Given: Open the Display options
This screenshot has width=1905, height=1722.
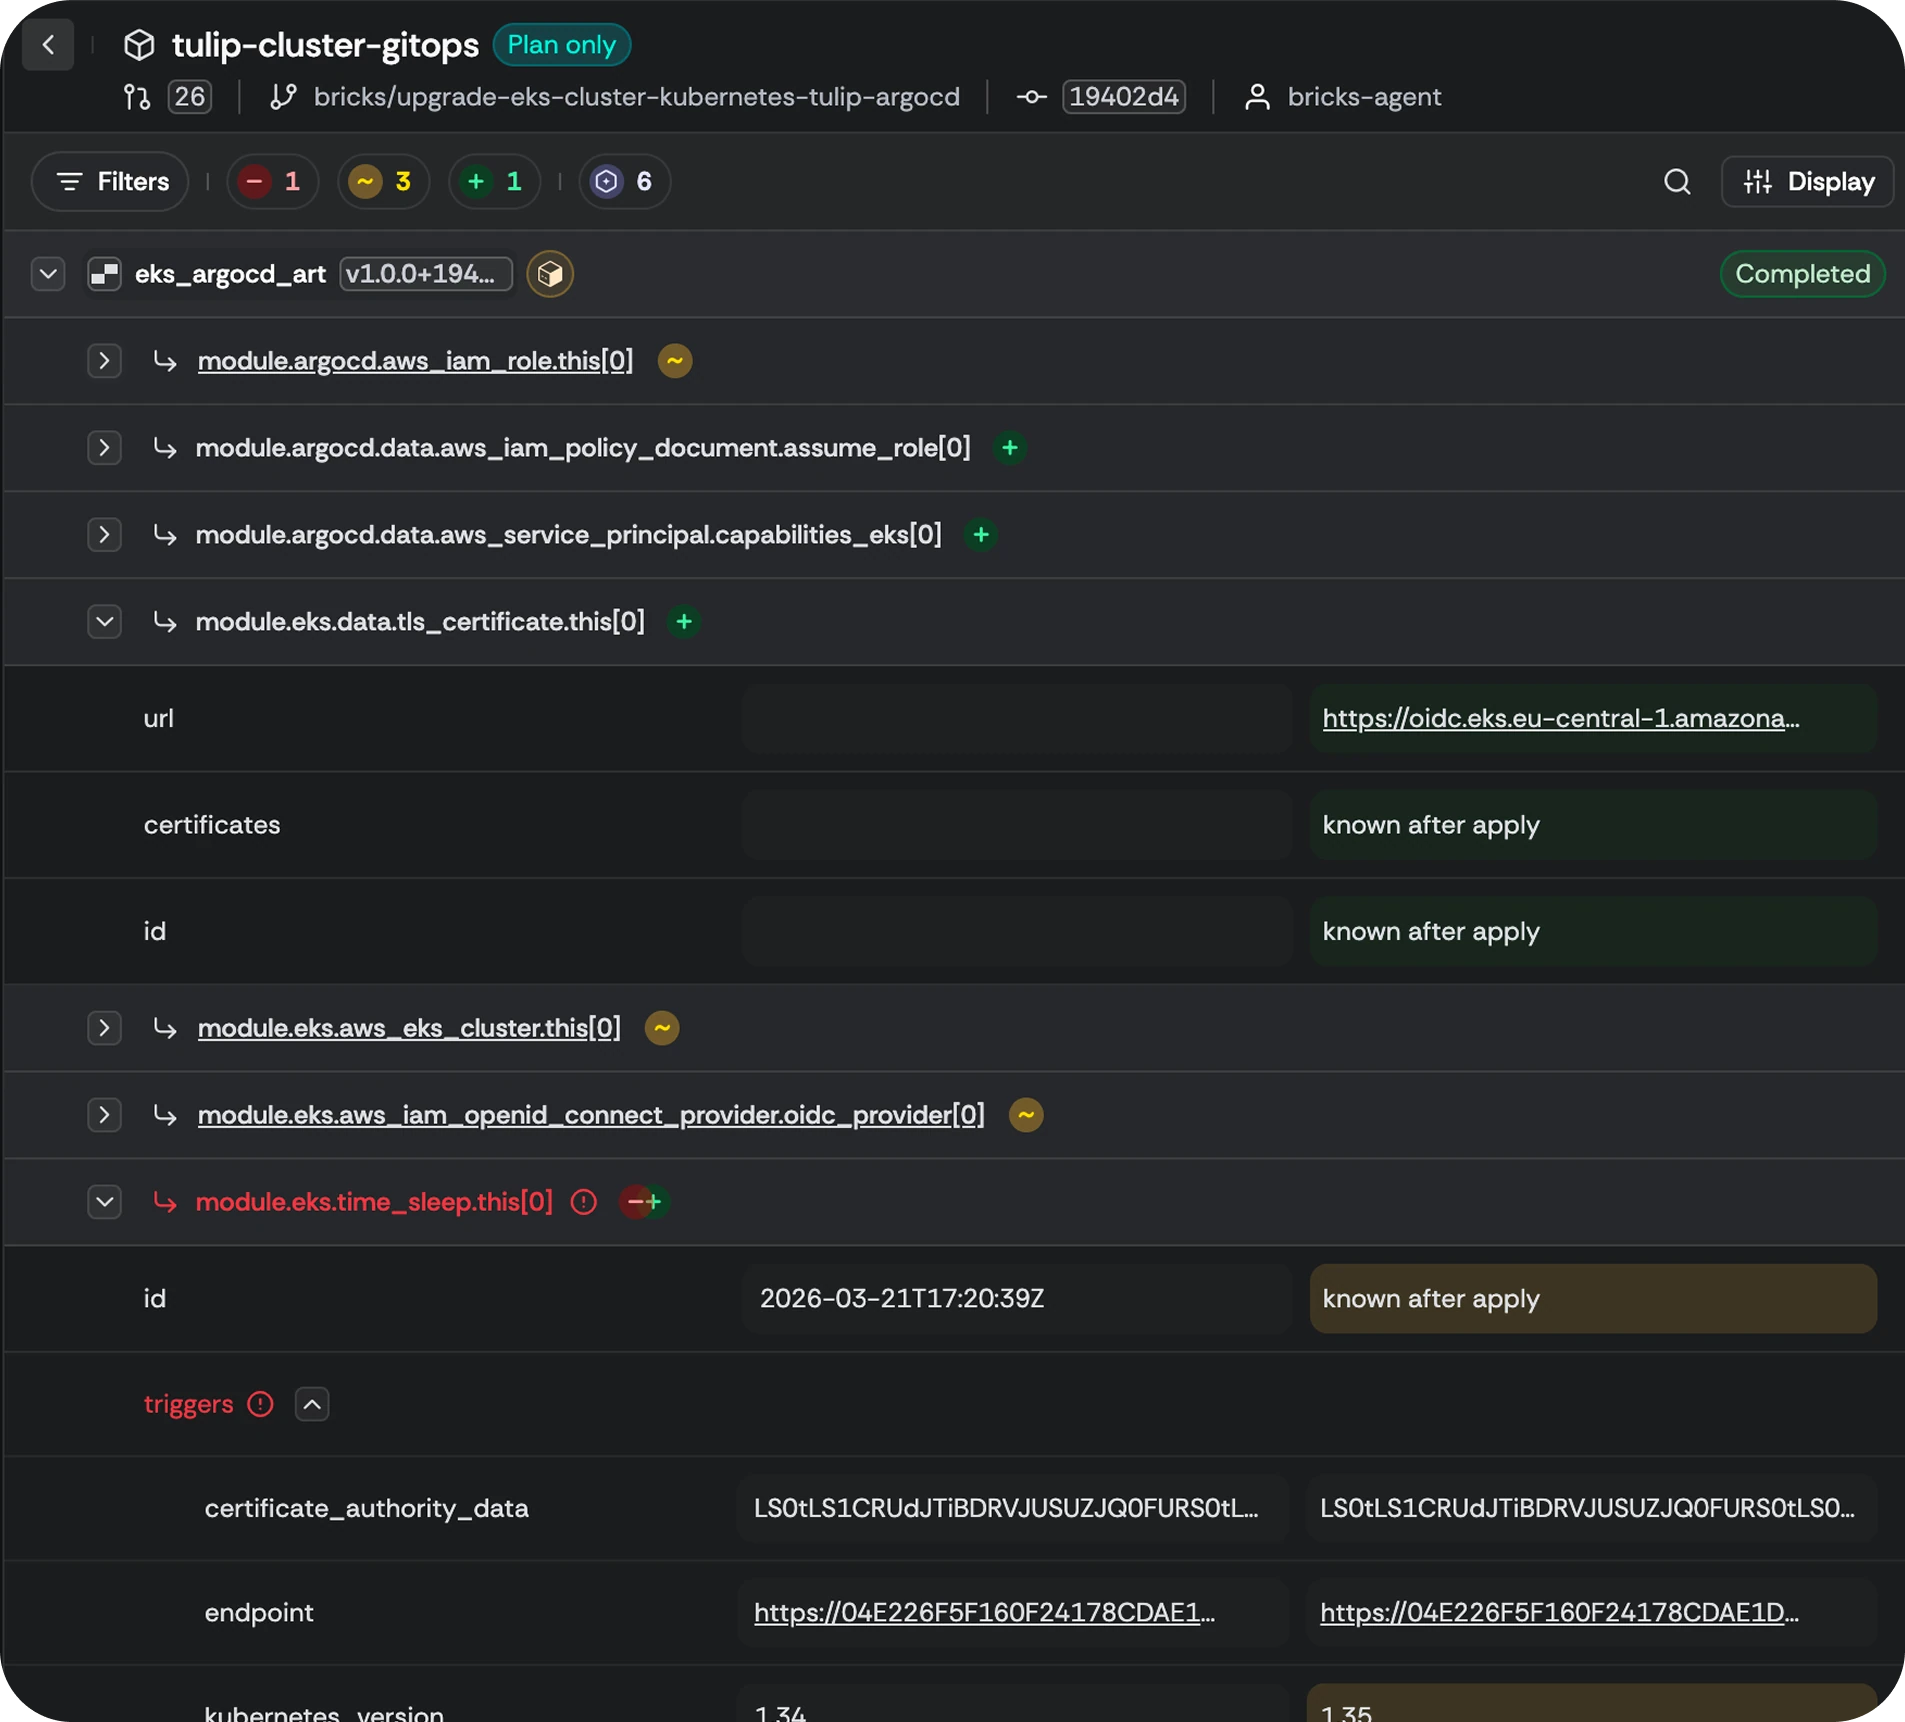Looking at the screenshot, I should (1807, 181).
